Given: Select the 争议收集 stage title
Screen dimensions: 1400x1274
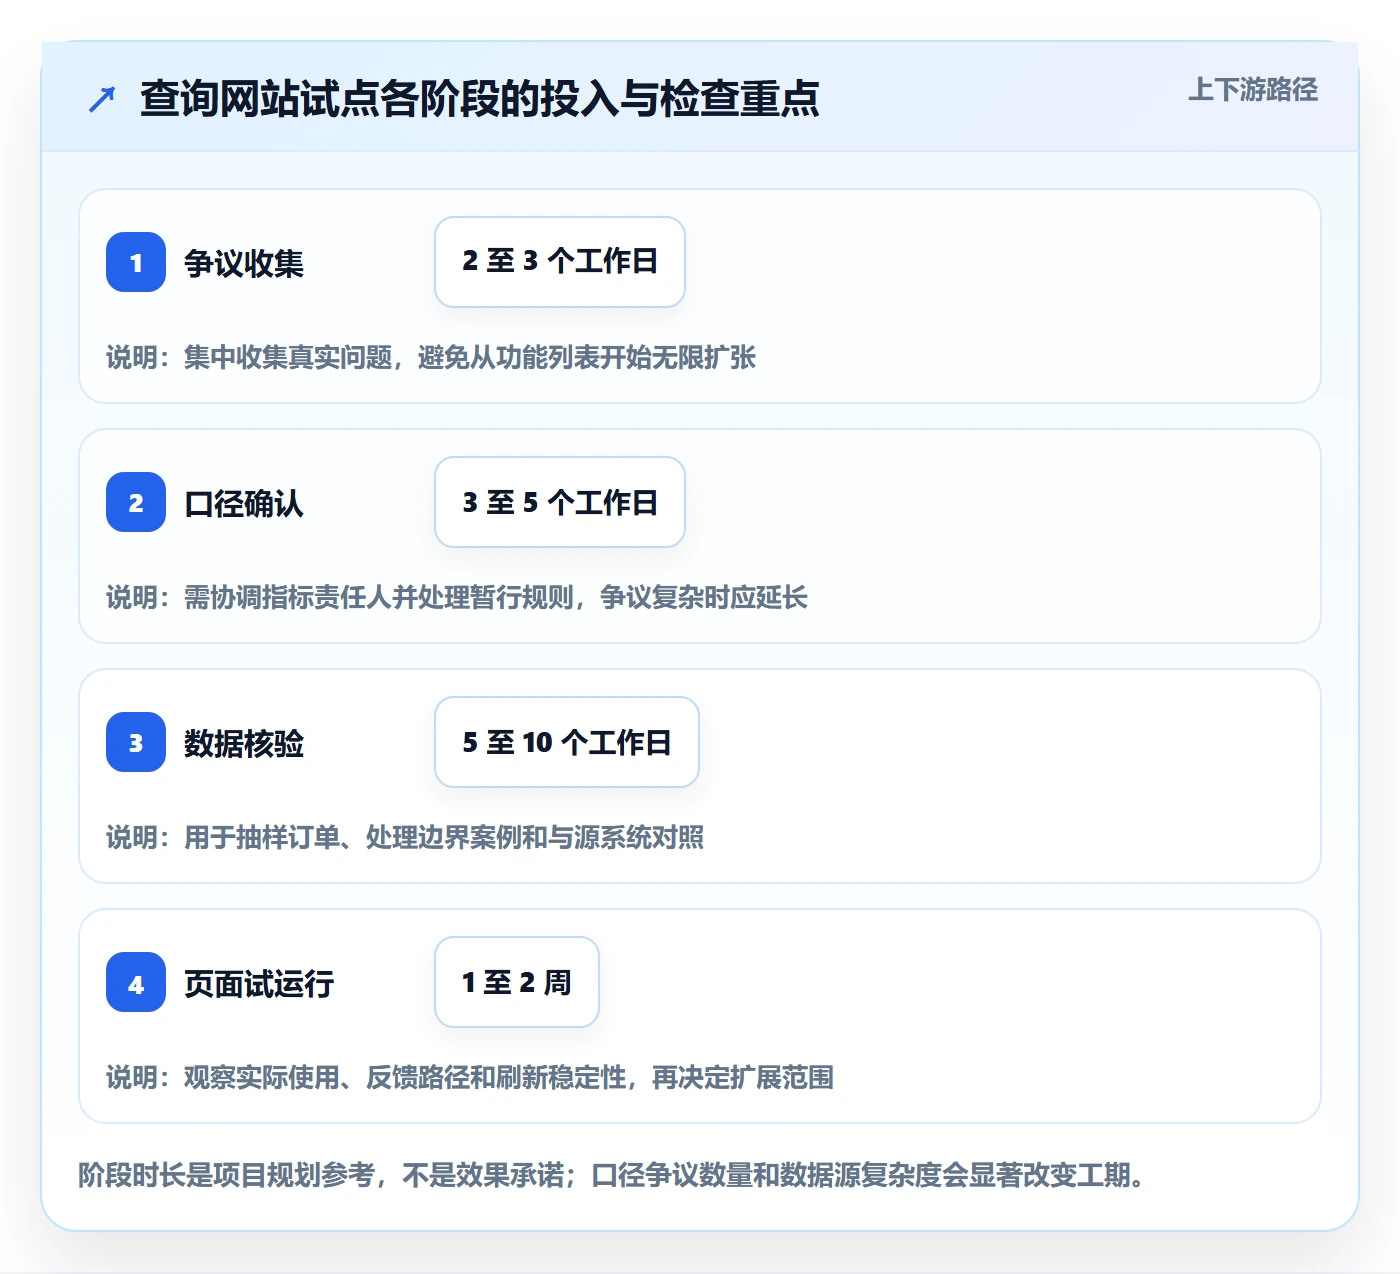Looking at the screenshot, I should [244, 263].
